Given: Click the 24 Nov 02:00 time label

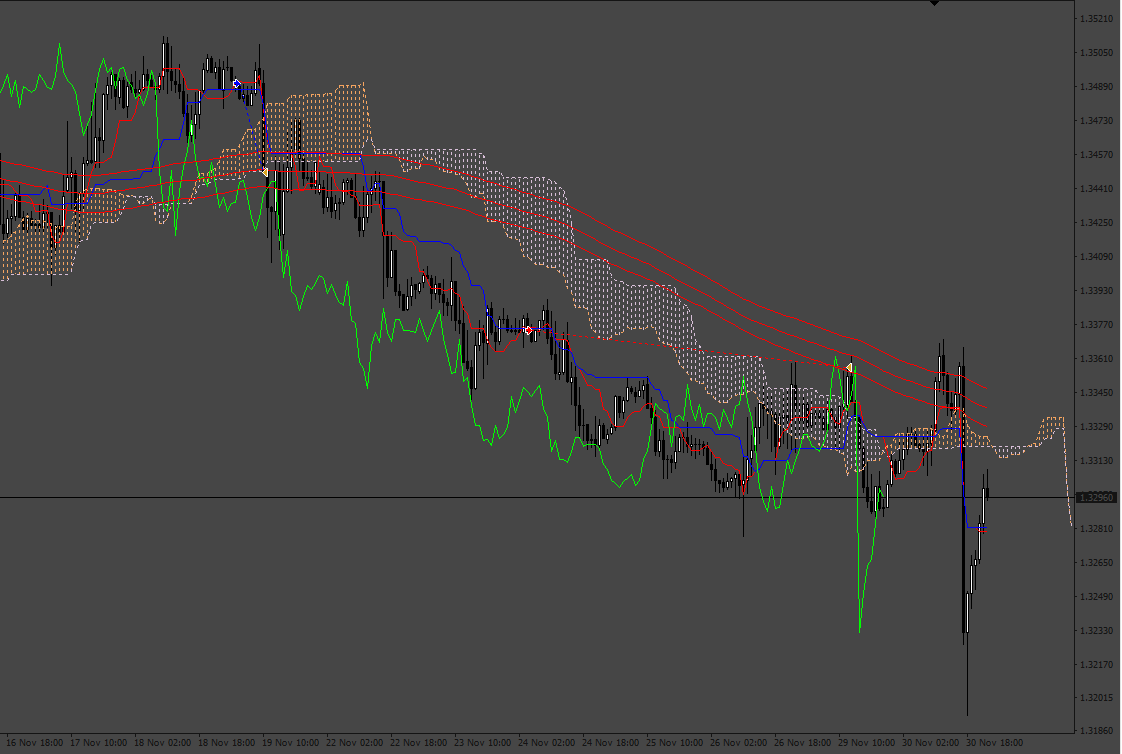Looking at the screenshot, I should point(547,743).
